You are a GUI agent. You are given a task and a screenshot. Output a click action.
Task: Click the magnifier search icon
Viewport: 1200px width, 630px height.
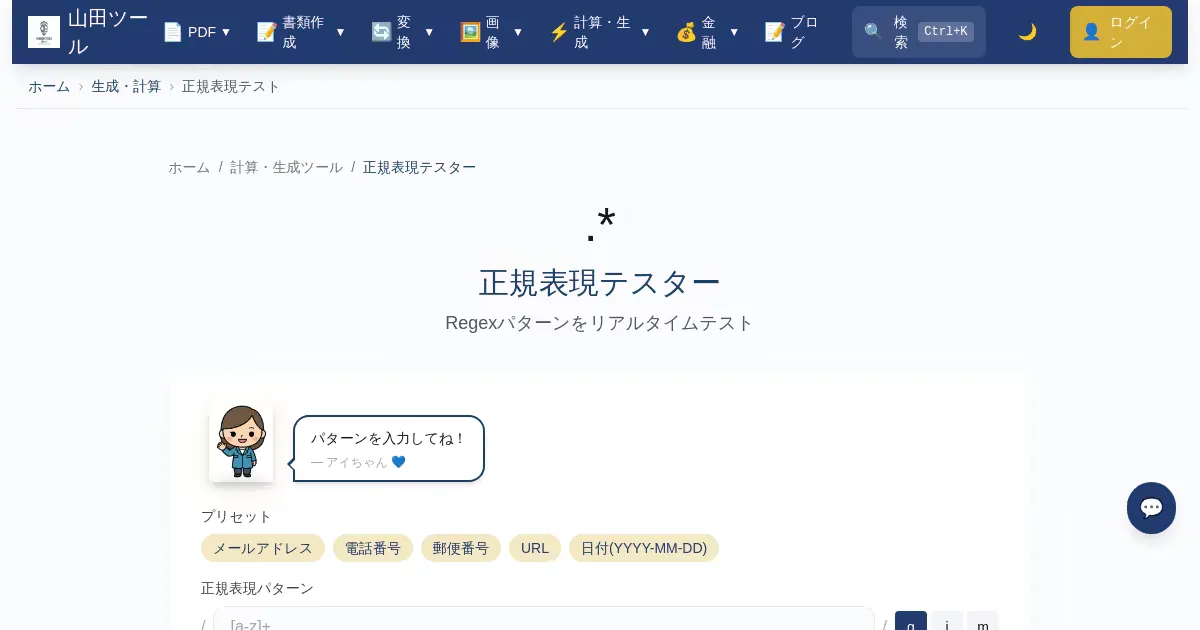(873, 32)
